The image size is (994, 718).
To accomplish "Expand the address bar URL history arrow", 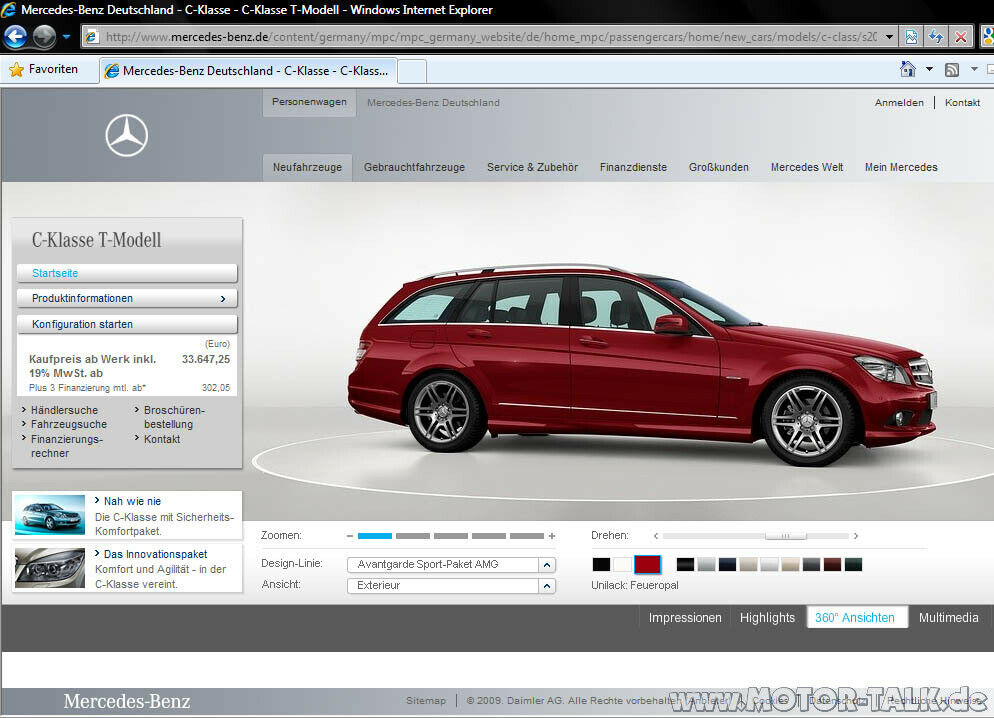I will coord(889,37).
